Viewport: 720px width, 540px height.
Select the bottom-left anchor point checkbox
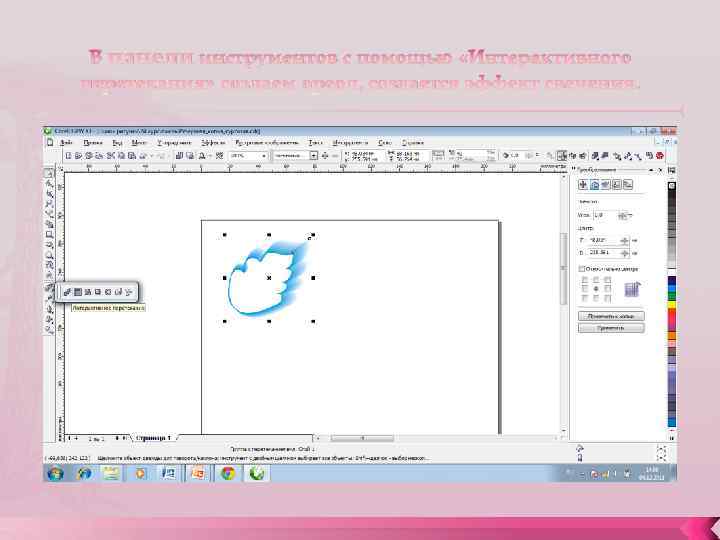pyautogui.click(x=585, y=298)
